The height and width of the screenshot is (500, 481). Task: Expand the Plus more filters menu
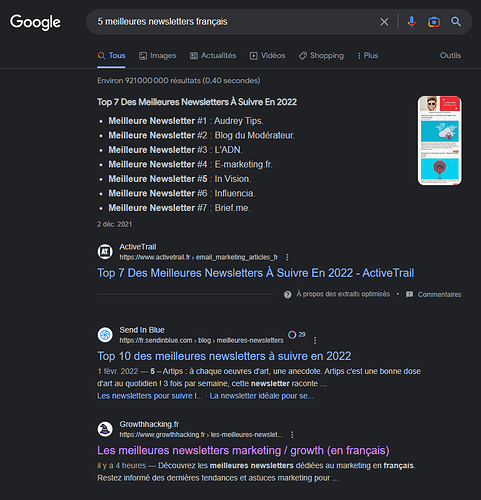tap(367, 56)
